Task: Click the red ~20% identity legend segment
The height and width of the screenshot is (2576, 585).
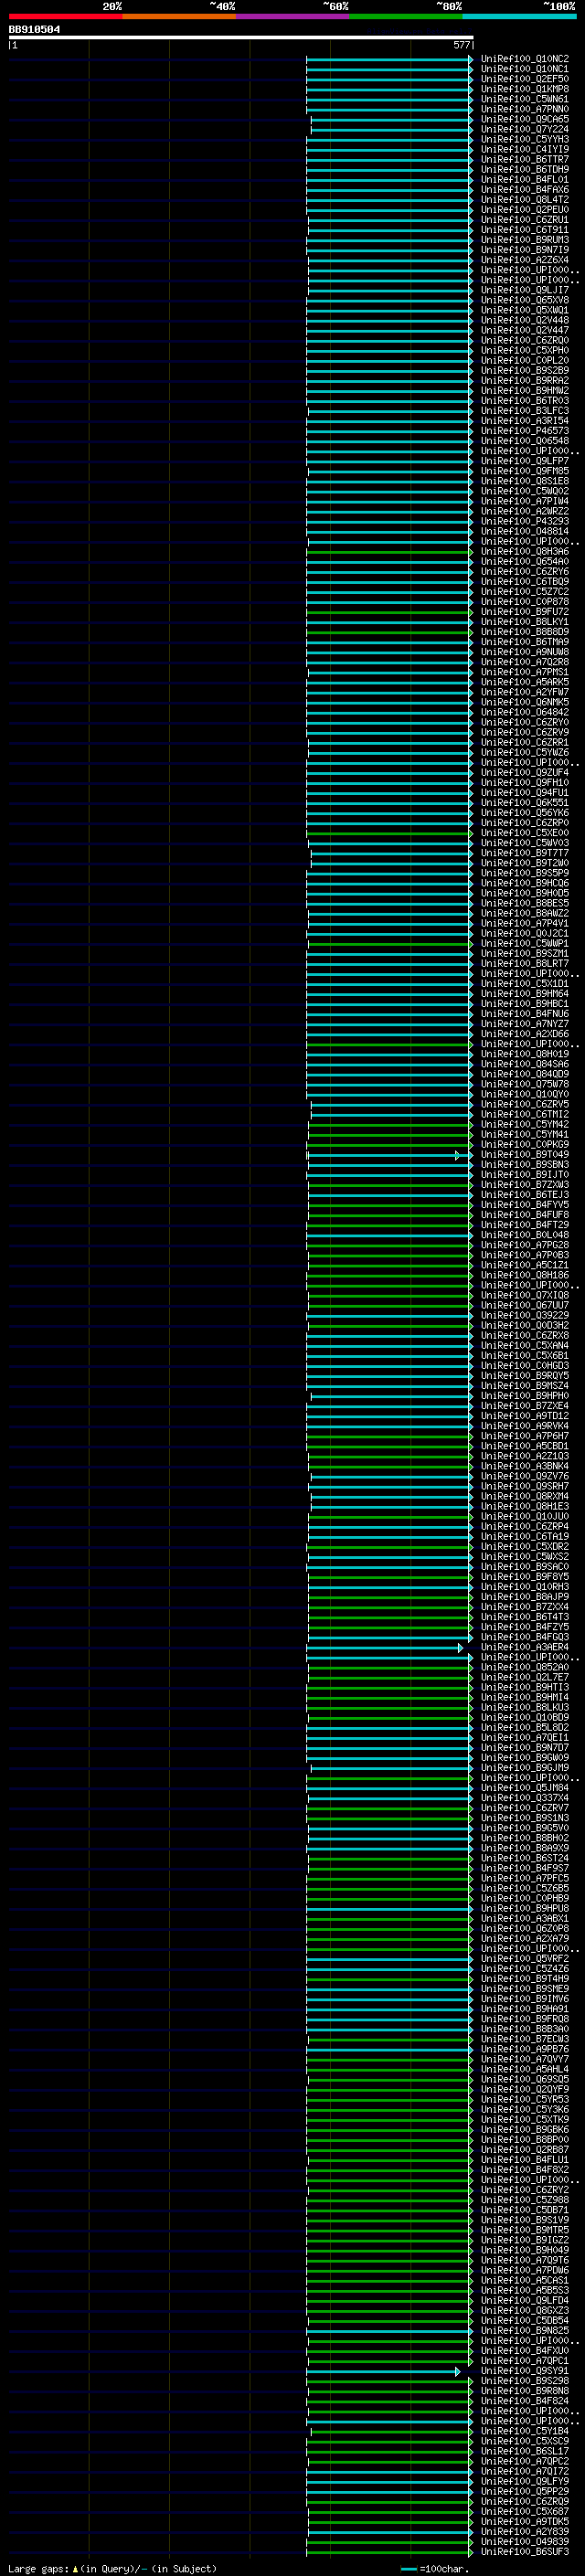Action: coord(65,16)
